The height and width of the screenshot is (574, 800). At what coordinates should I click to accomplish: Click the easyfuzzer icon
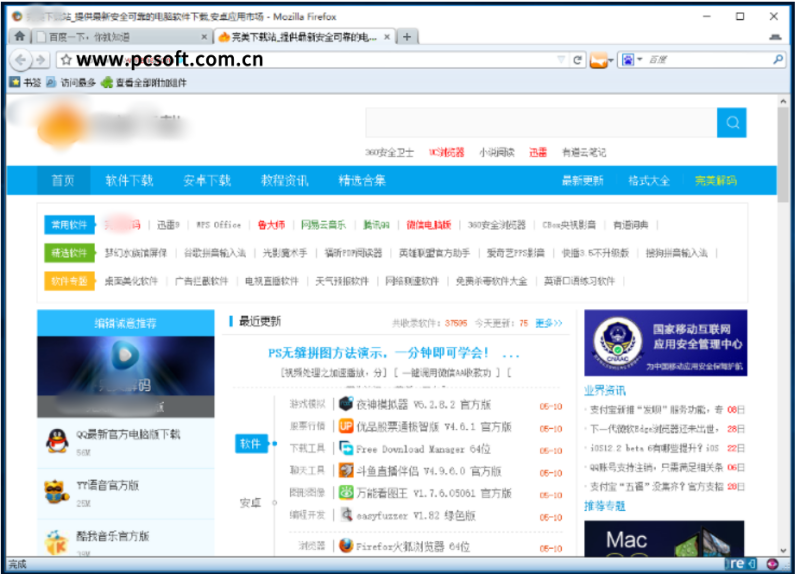coord(346,515)
